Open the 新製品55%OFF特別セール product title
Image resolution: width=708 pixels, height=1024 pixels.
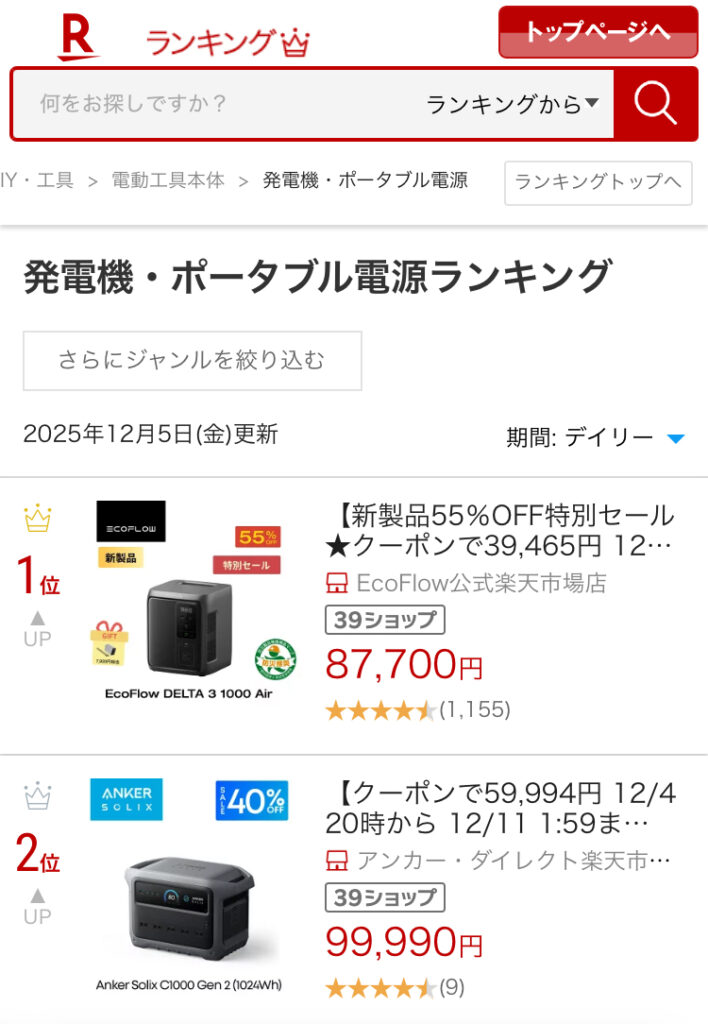pyautogui.click(x=501, y=531)
